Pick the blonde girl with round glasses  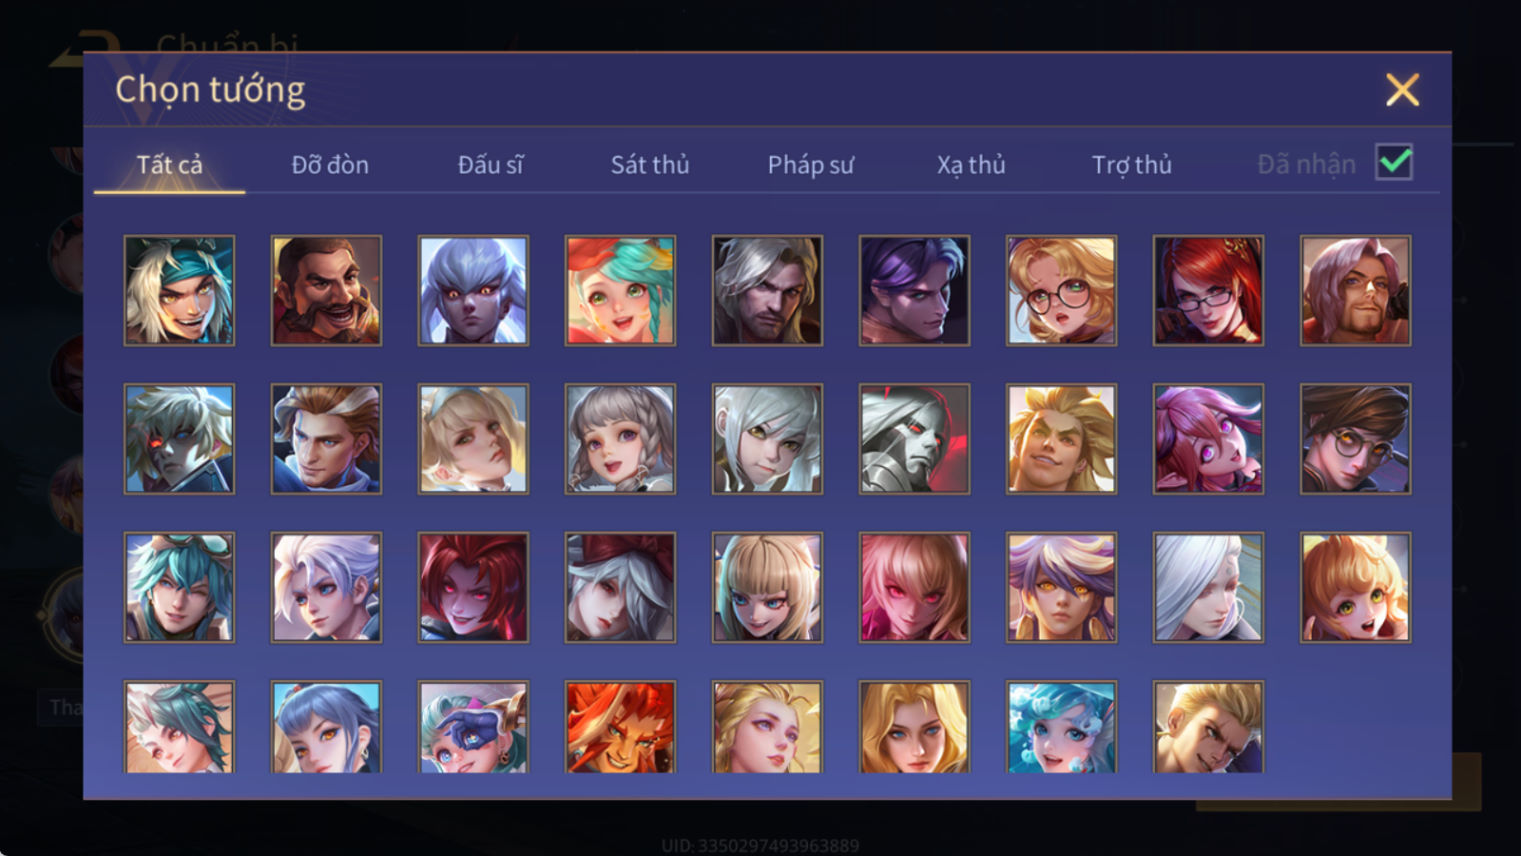(1061, 291)
